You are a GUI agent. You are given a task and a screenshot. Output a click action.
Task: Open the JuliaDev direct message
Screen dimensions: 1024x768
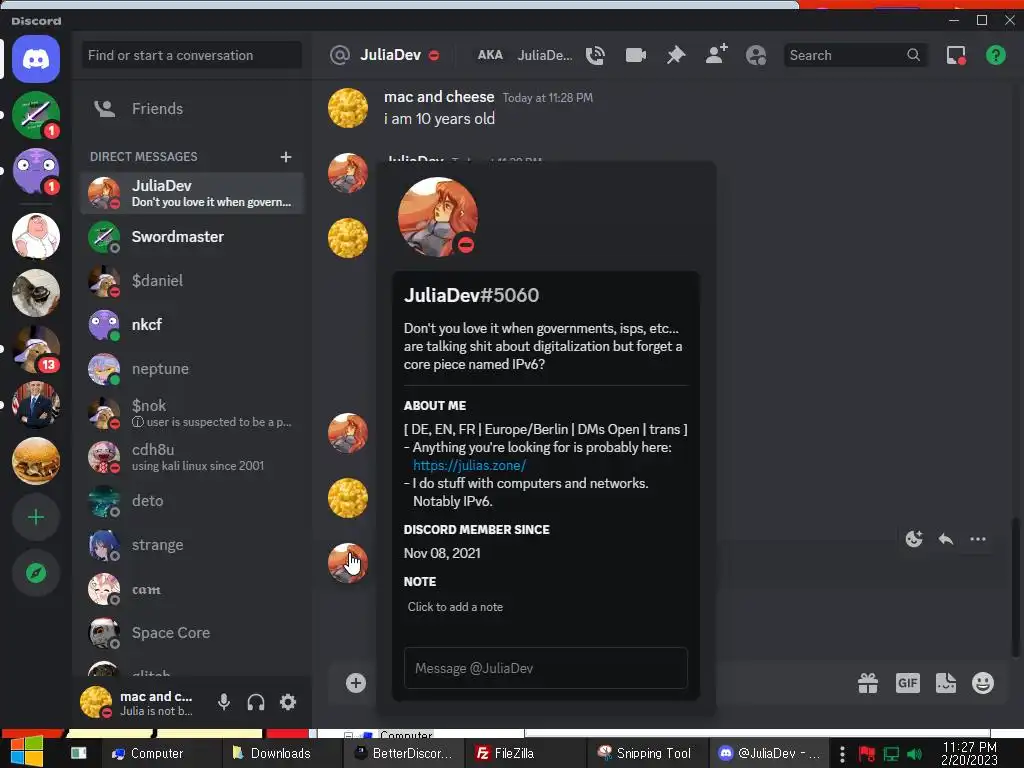coord(192,193)
